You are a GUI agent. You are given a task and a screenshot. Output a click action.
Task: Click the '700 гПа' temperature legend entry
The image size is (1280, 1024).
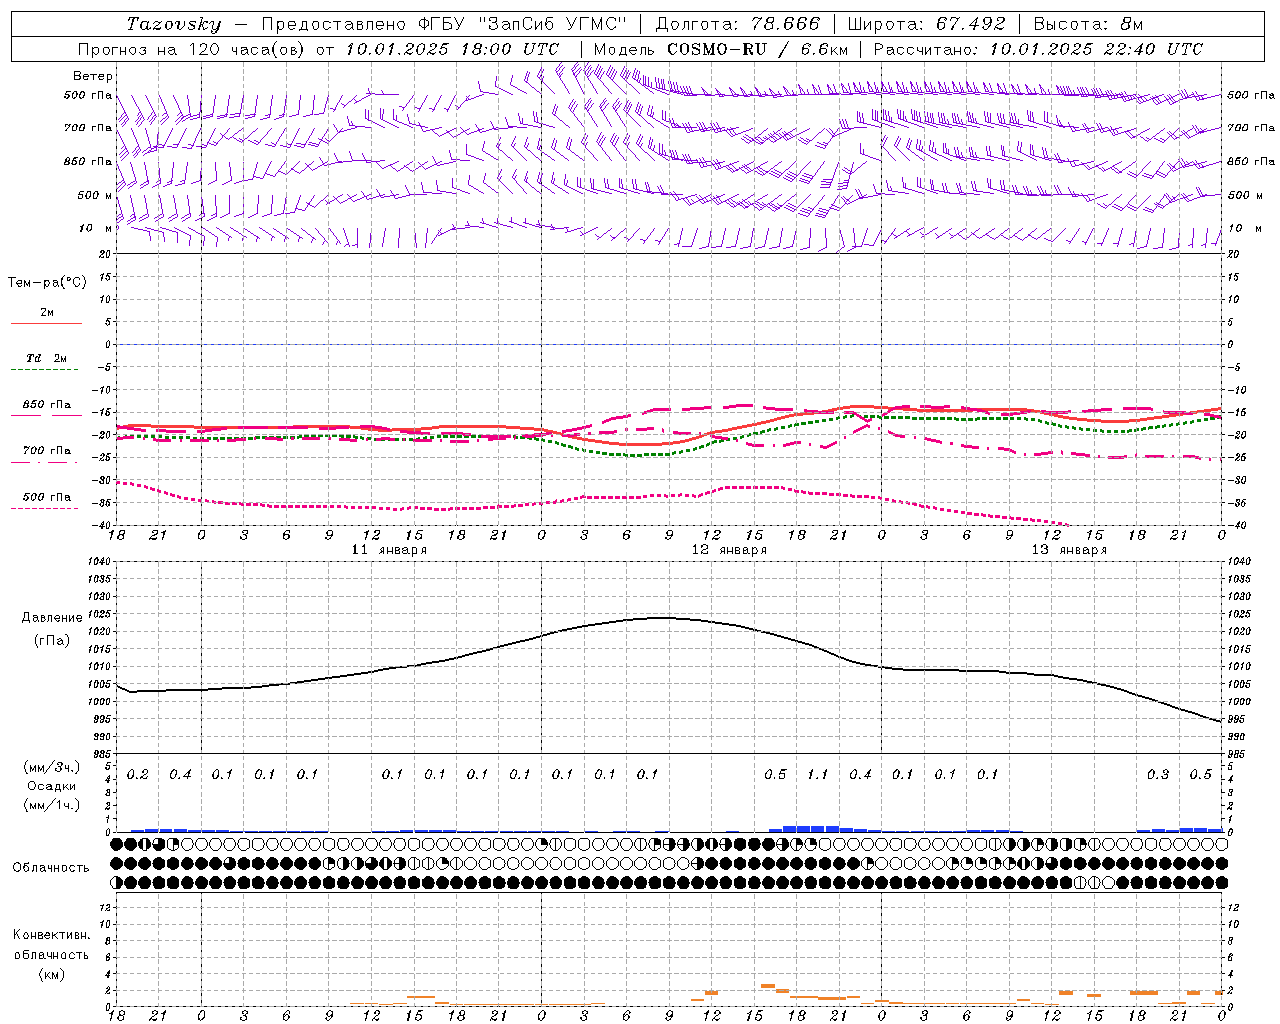point(47,451)
